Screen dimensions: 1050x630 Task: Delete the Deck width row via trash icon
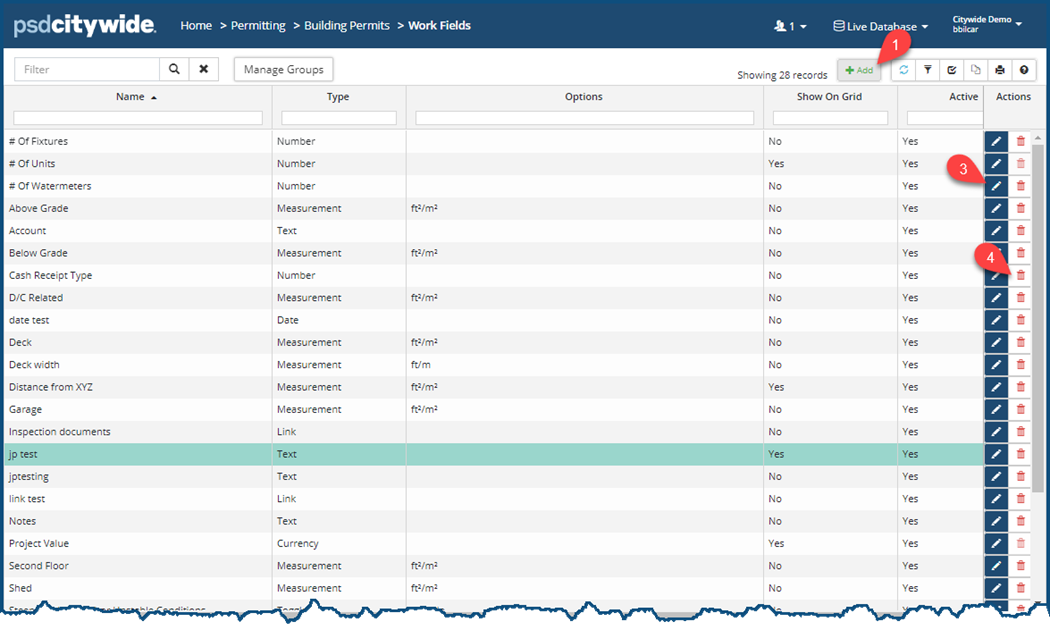pyautogui.click(x=1020, y=365)
